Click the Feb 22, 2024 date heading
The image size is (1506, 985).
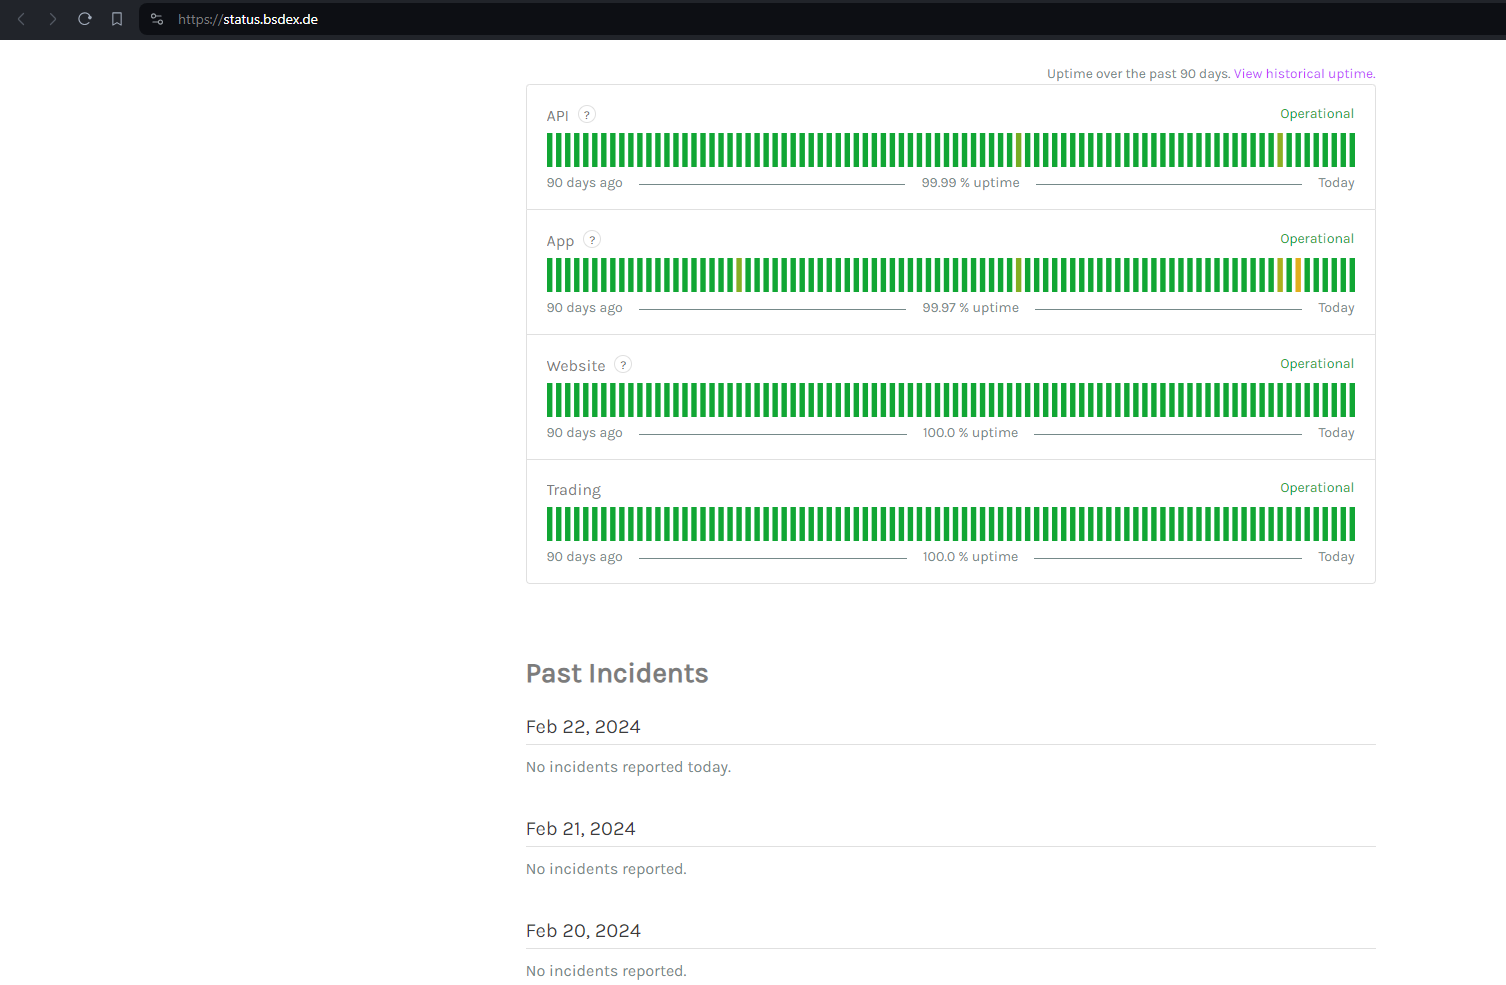click(x=583, y=727)
